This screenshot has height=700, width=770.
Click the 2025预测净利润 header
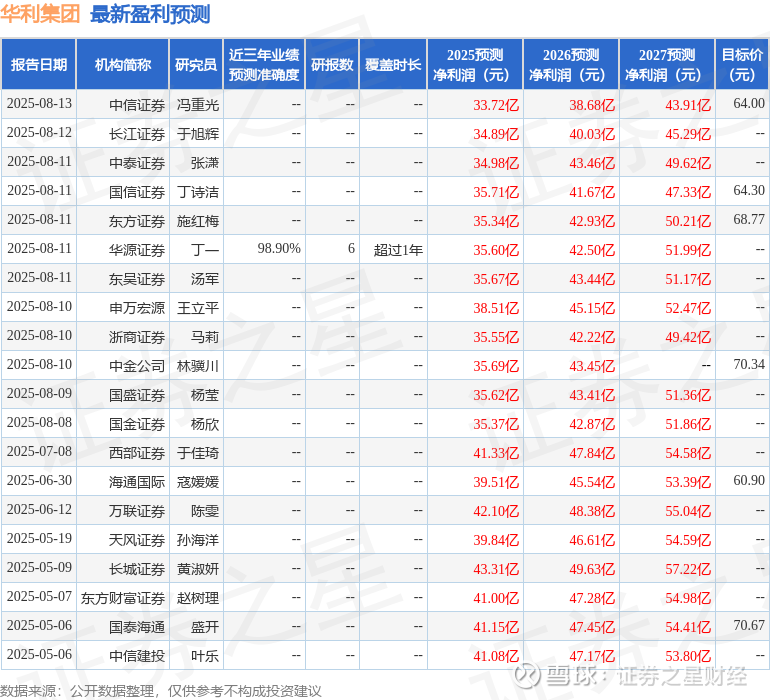475,64
